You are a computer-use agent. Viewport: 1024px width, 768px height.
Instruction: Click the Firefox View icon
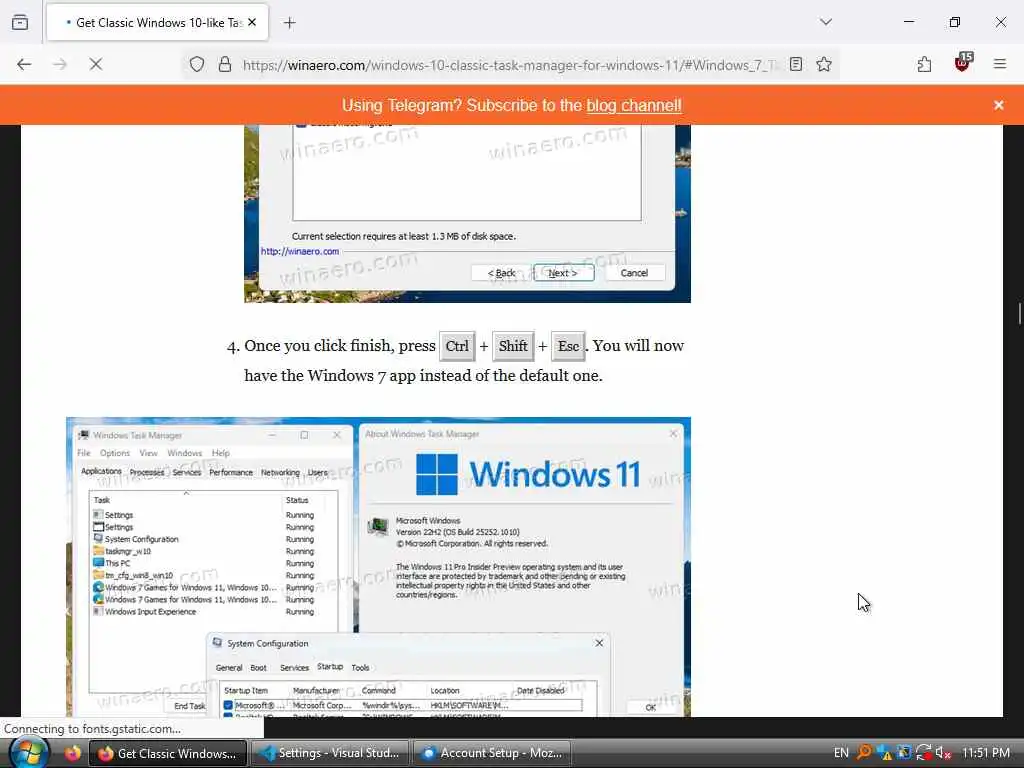pos(20,22)
